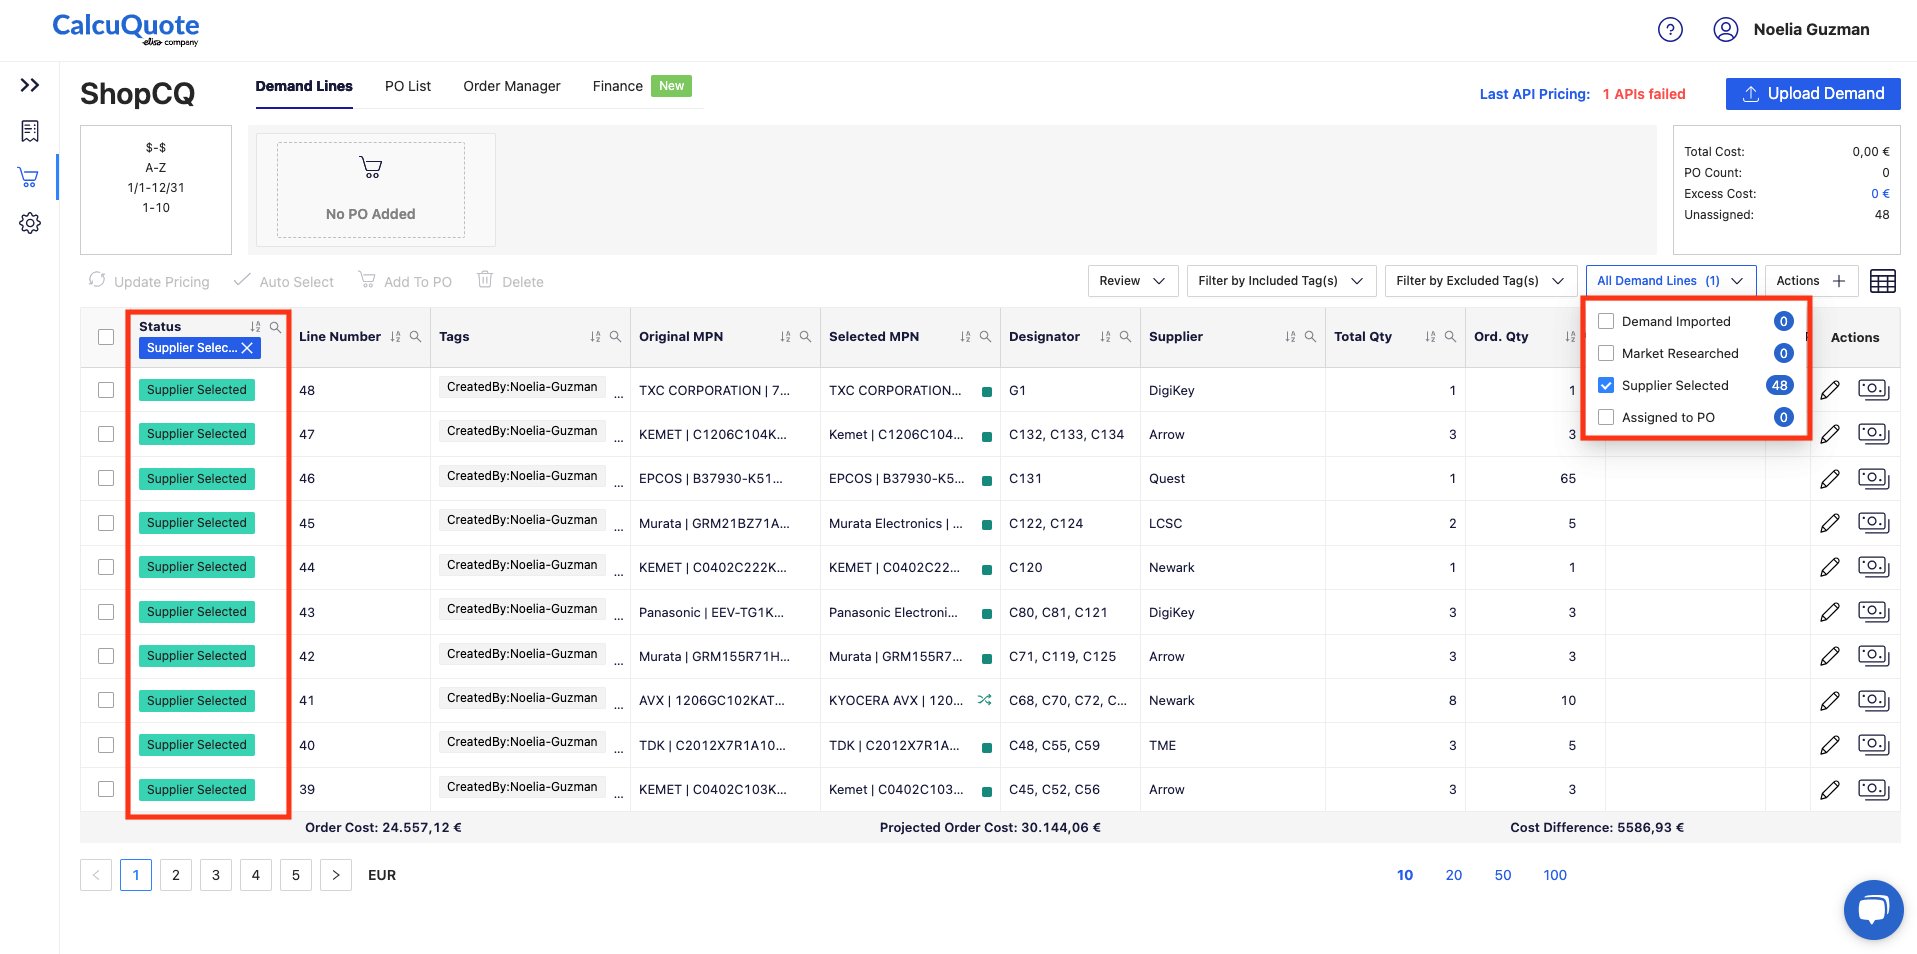The height and width of the screenshot is (954, 1917).
Task: Click the green availability indicator on line 44
Action: [987, 569]
